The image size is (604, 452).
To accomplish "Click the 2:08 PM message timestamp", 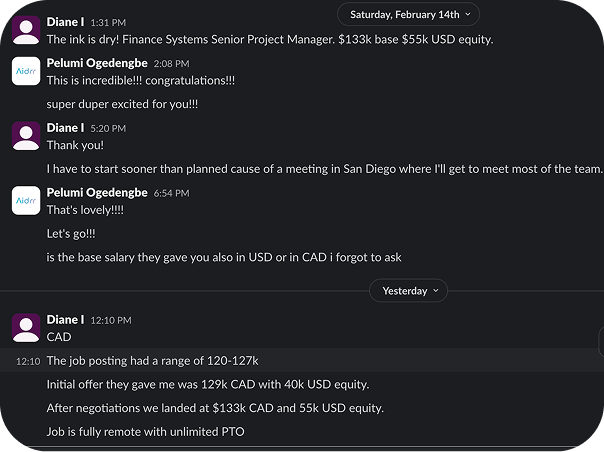I will [171, 64].
